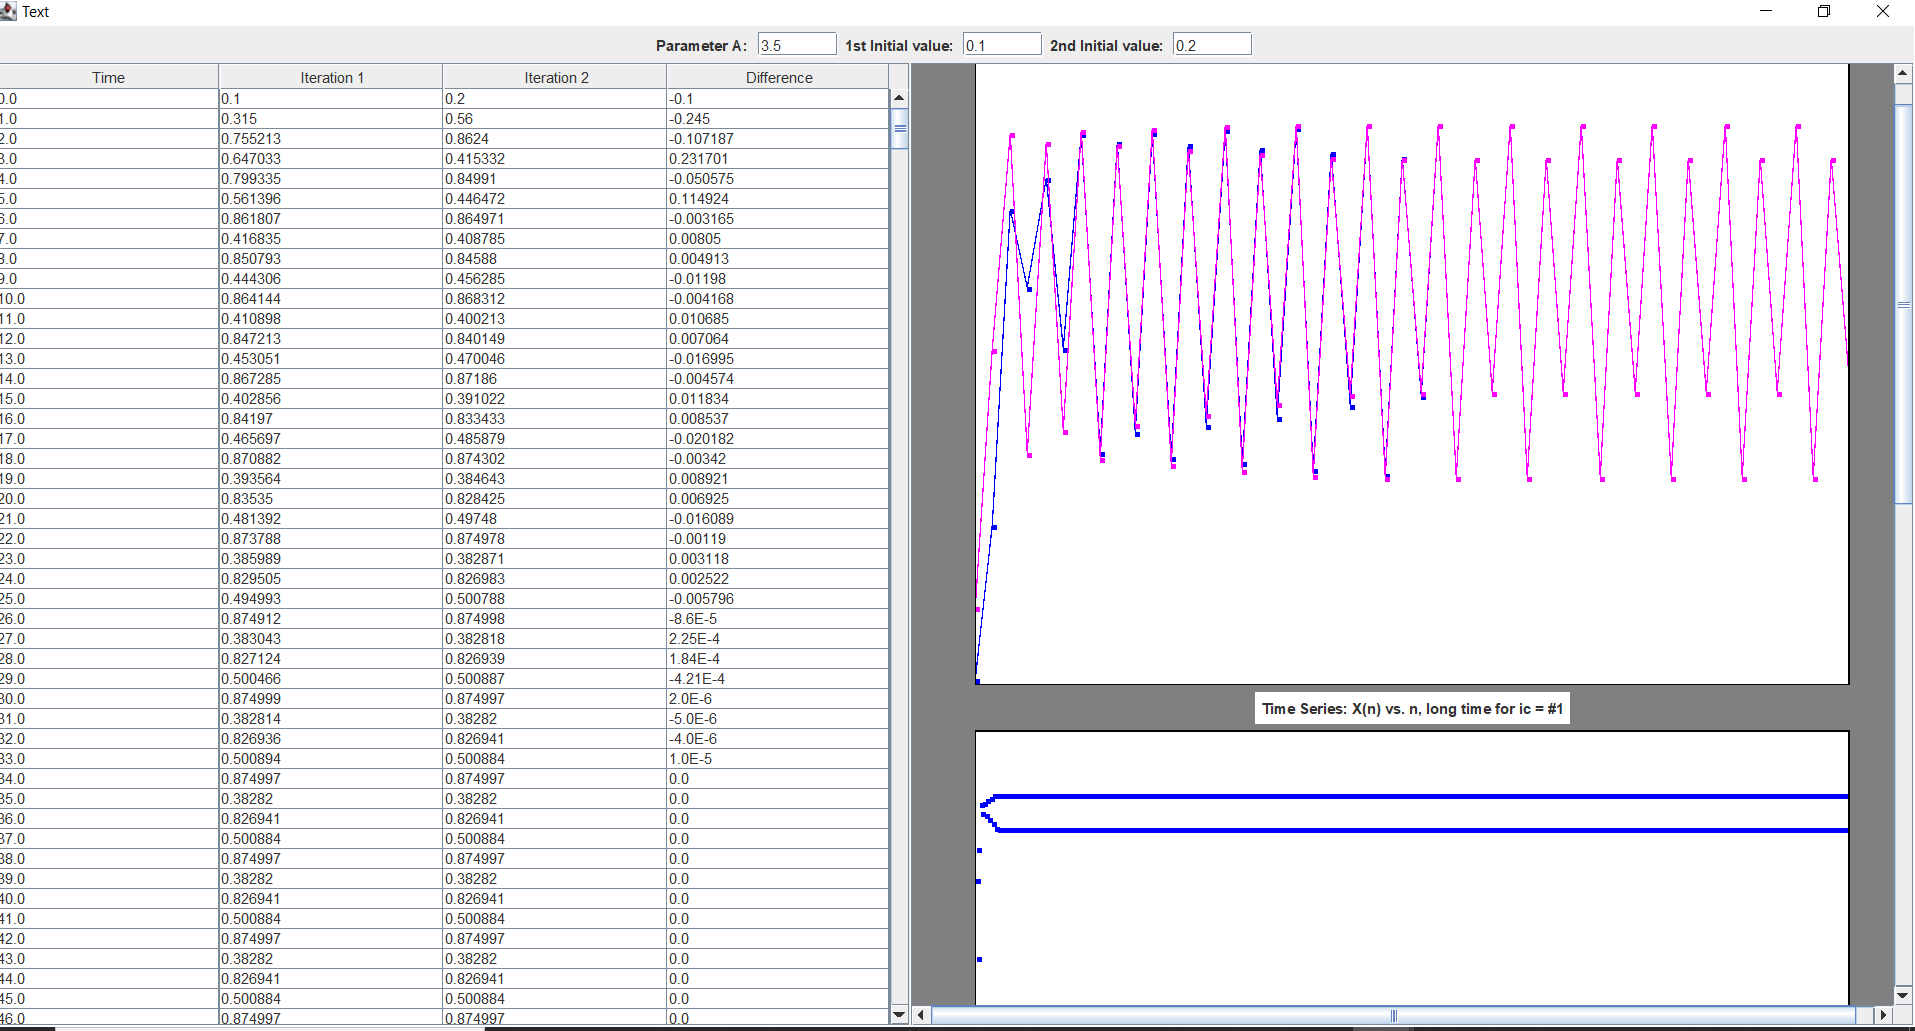The height and width of the screenshot is (1031, 1915).
Task: Click inside the Parameter A input field
Action: [x=796, y=43]
